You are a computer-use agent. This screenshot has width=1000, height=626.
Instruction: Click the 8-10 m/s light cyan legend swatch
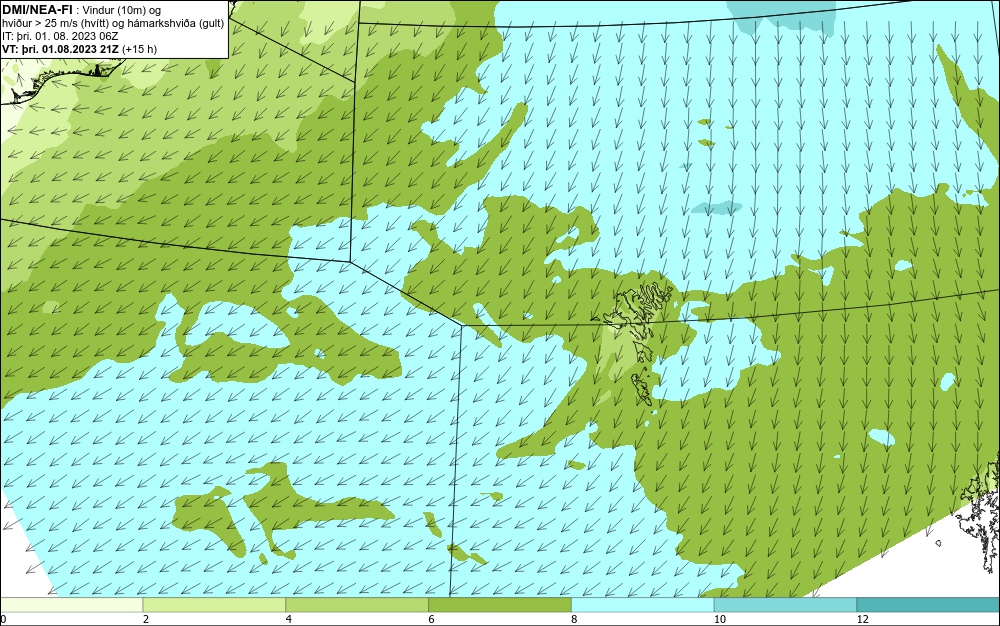(643, 604)
